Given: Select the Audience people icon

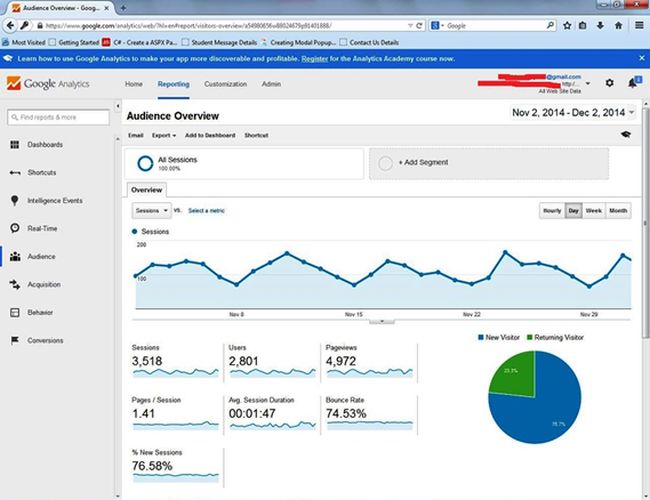Looking at the screenshot, I should [x=15, y=257].
